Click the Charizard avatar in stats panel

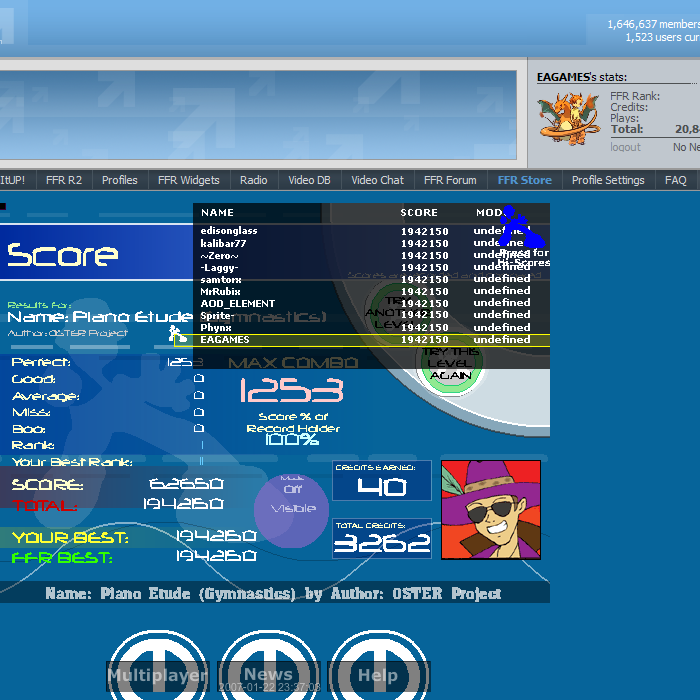[569, 117]
